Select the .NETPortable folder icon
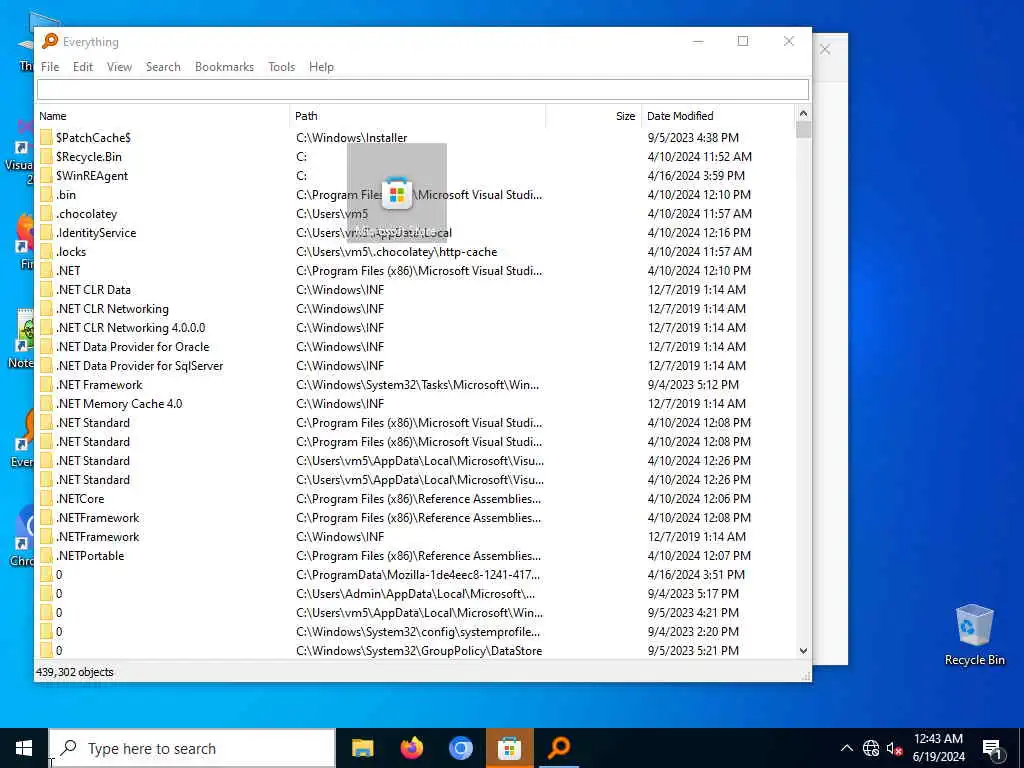The width and height of the screenshot is (1024, 768). pos(46,556)
